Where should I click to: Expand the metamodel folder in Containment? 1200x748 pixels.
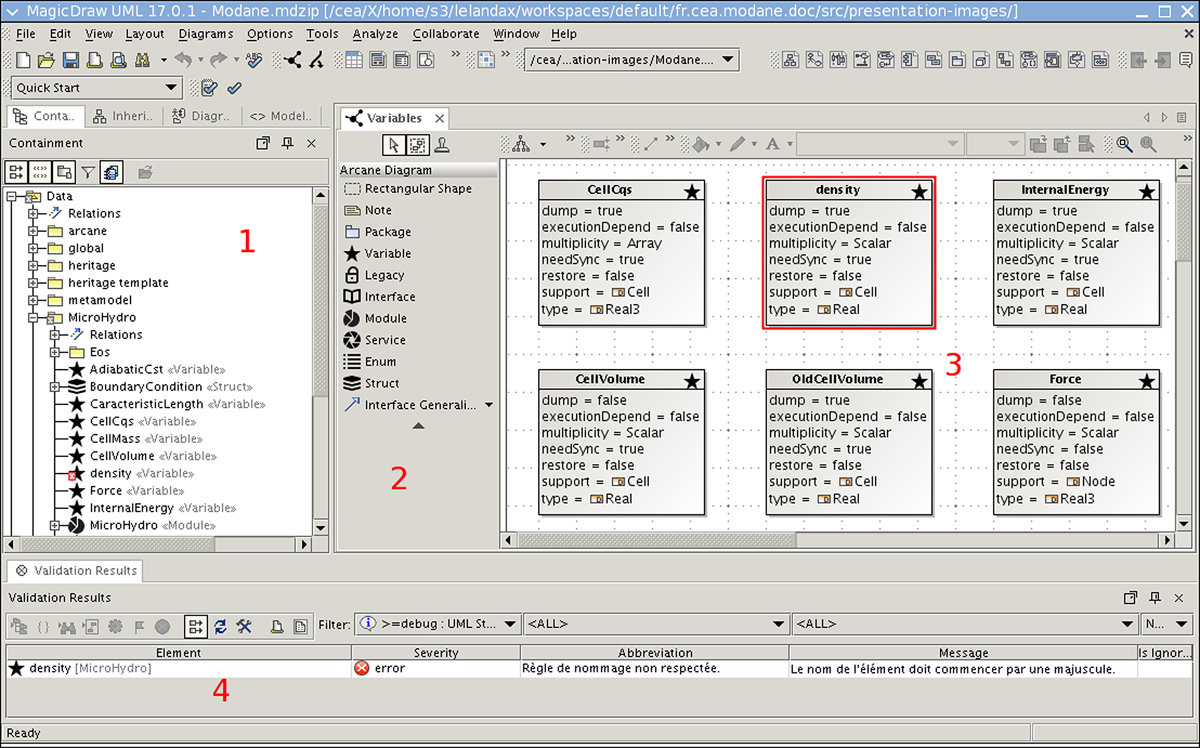click(33, 300)
